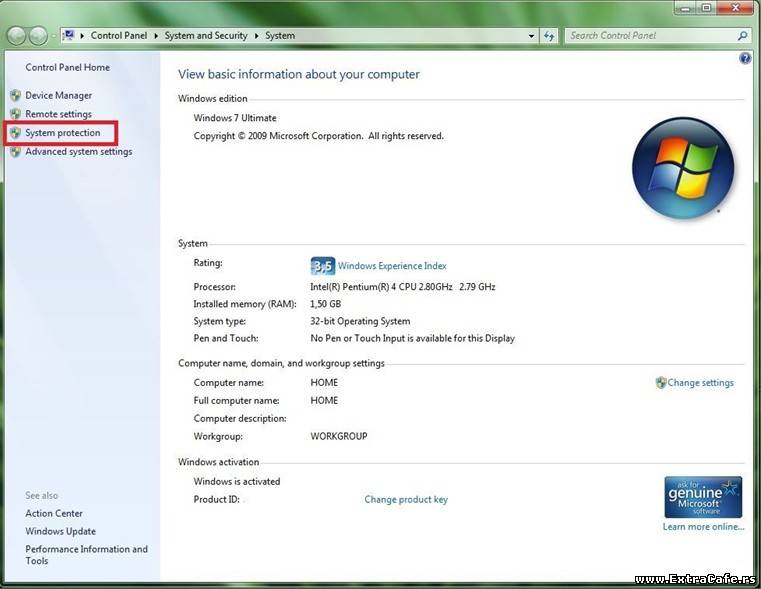Click '32-bit Operating System' text
Screen dimensions: 761x589
[x=360, y=321]
